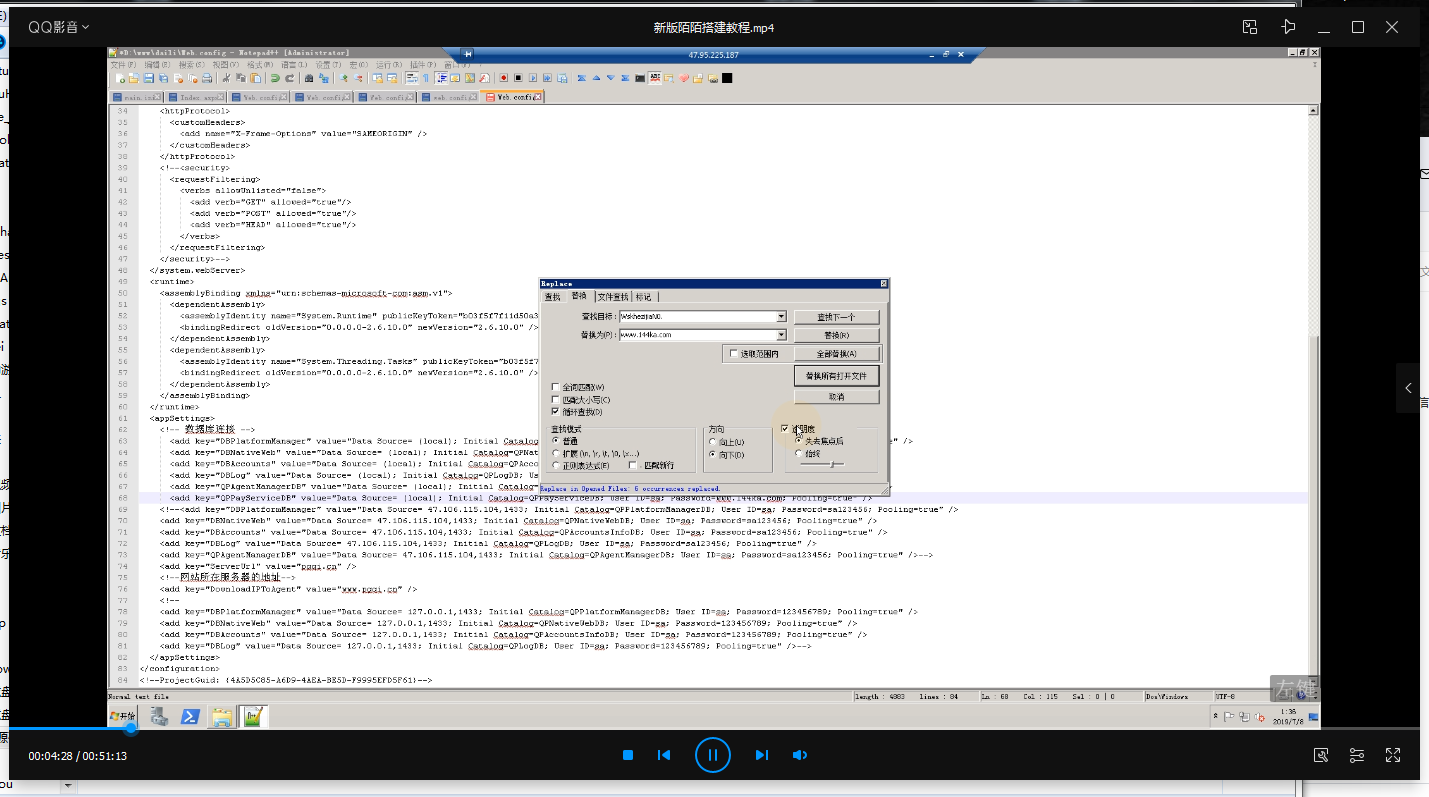Pause the video playback

click(712, 755)
